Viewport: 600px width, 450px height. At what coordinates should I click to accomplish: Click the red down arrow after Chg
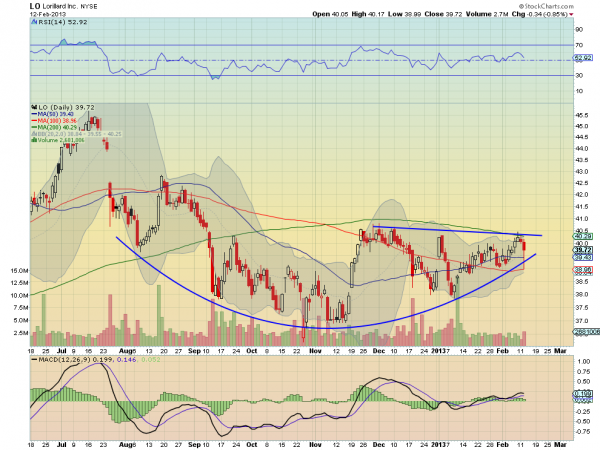tap(571, 15)
